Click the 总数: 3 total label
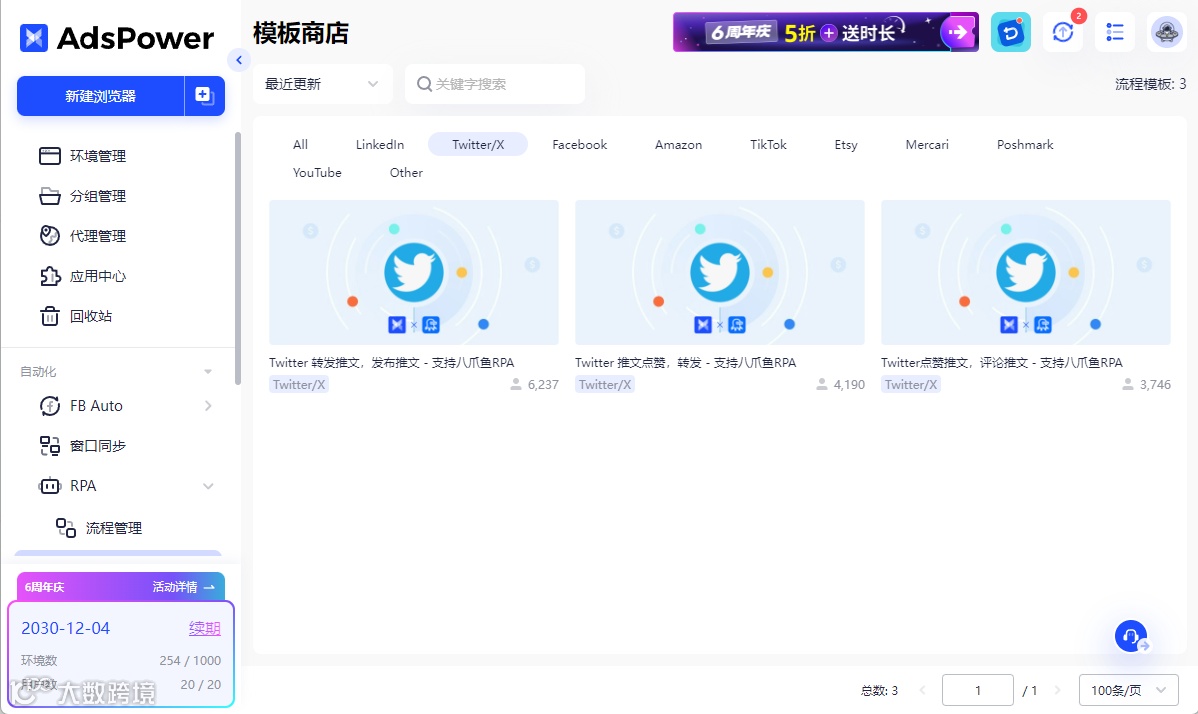1198x714 pixels. coord(879,690)
